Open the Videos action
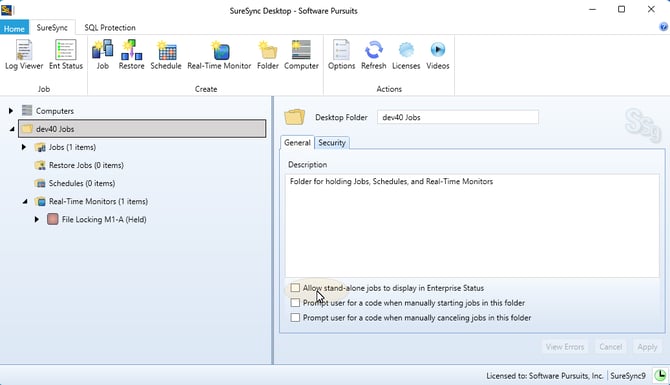 [x=438, y=55]
